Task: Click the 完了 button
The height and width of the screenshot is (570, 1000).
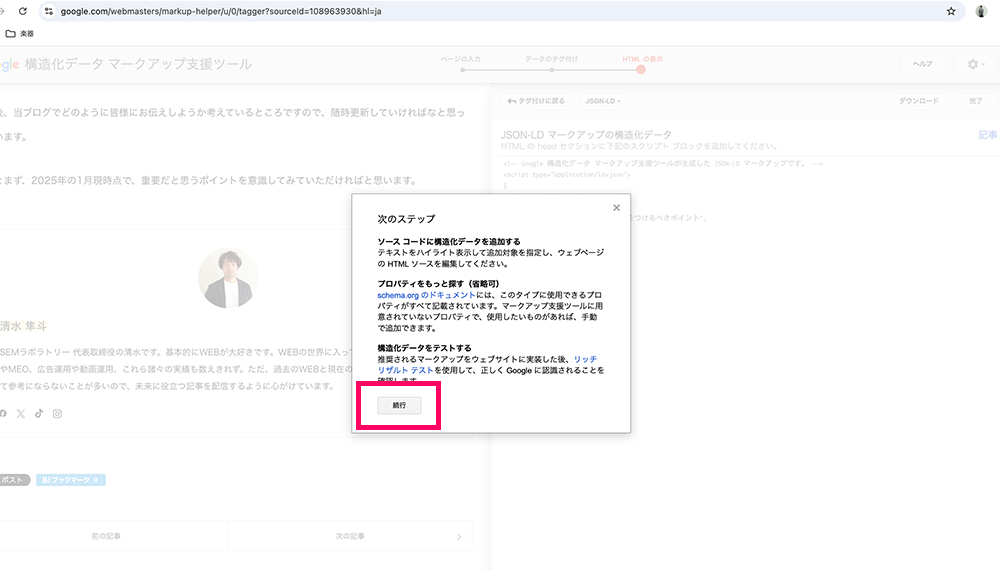Action: (976, 101)
